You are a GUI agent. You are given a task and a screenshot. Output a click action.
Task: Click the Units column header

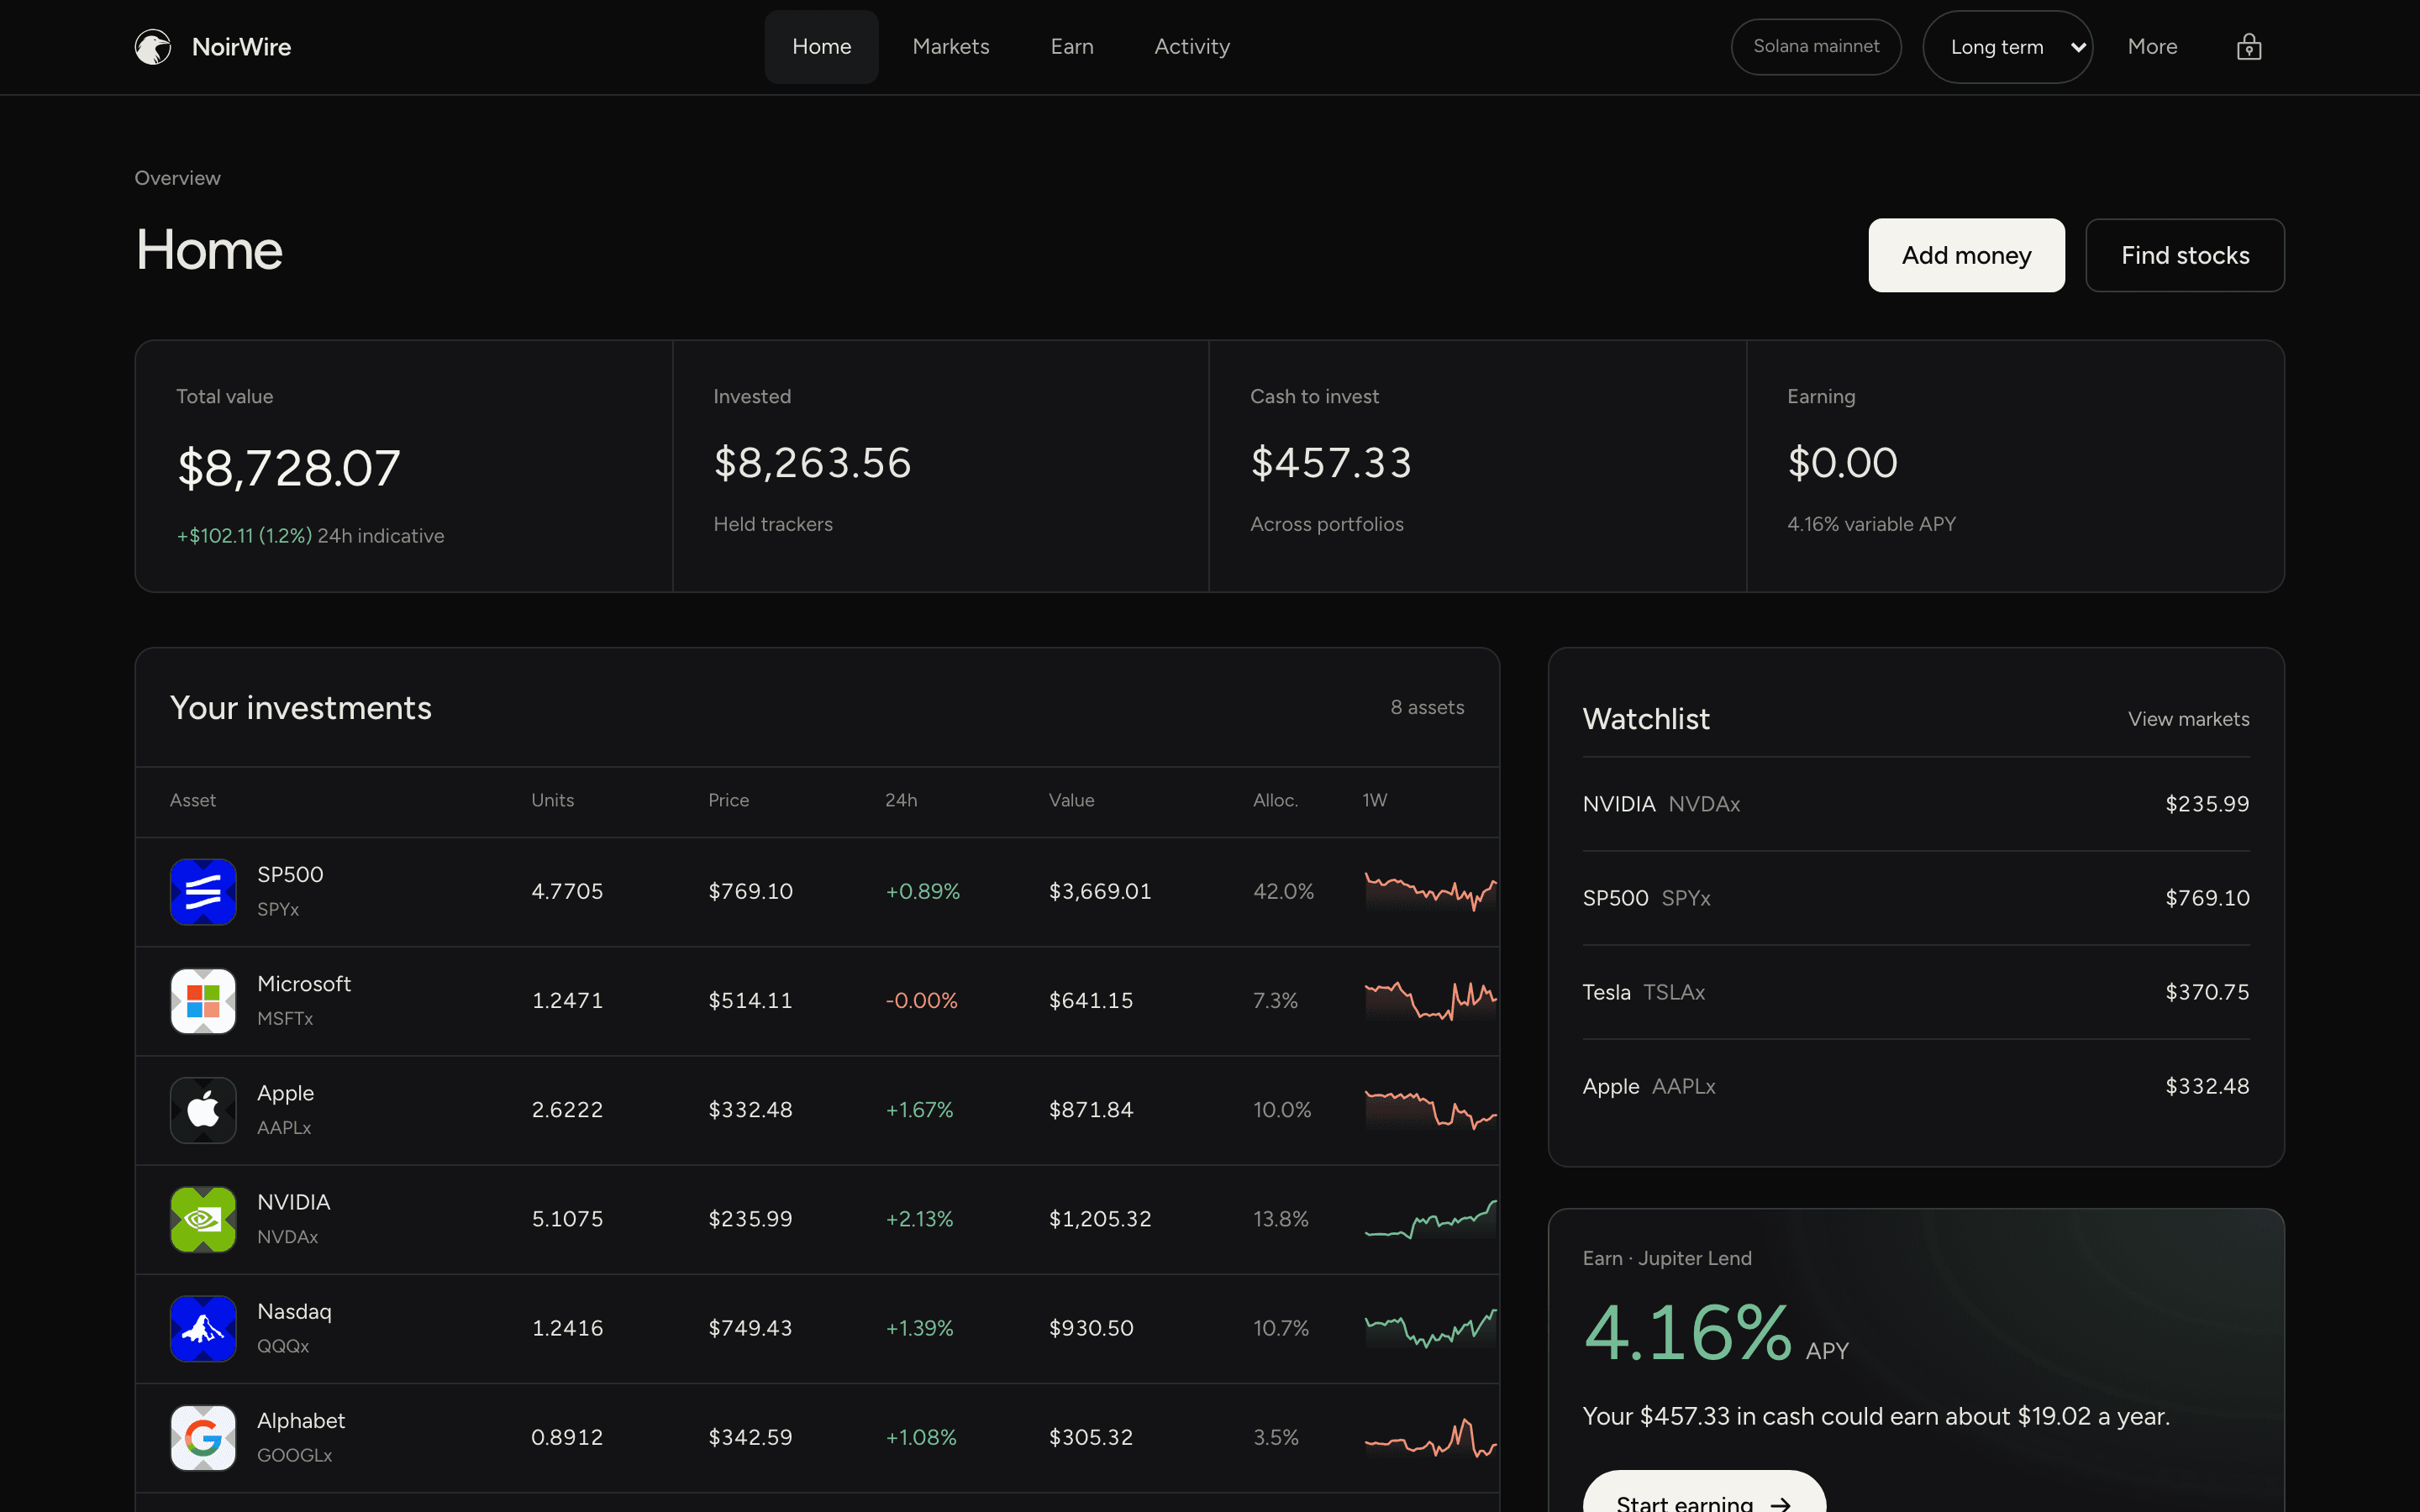(x=552, y=800)
